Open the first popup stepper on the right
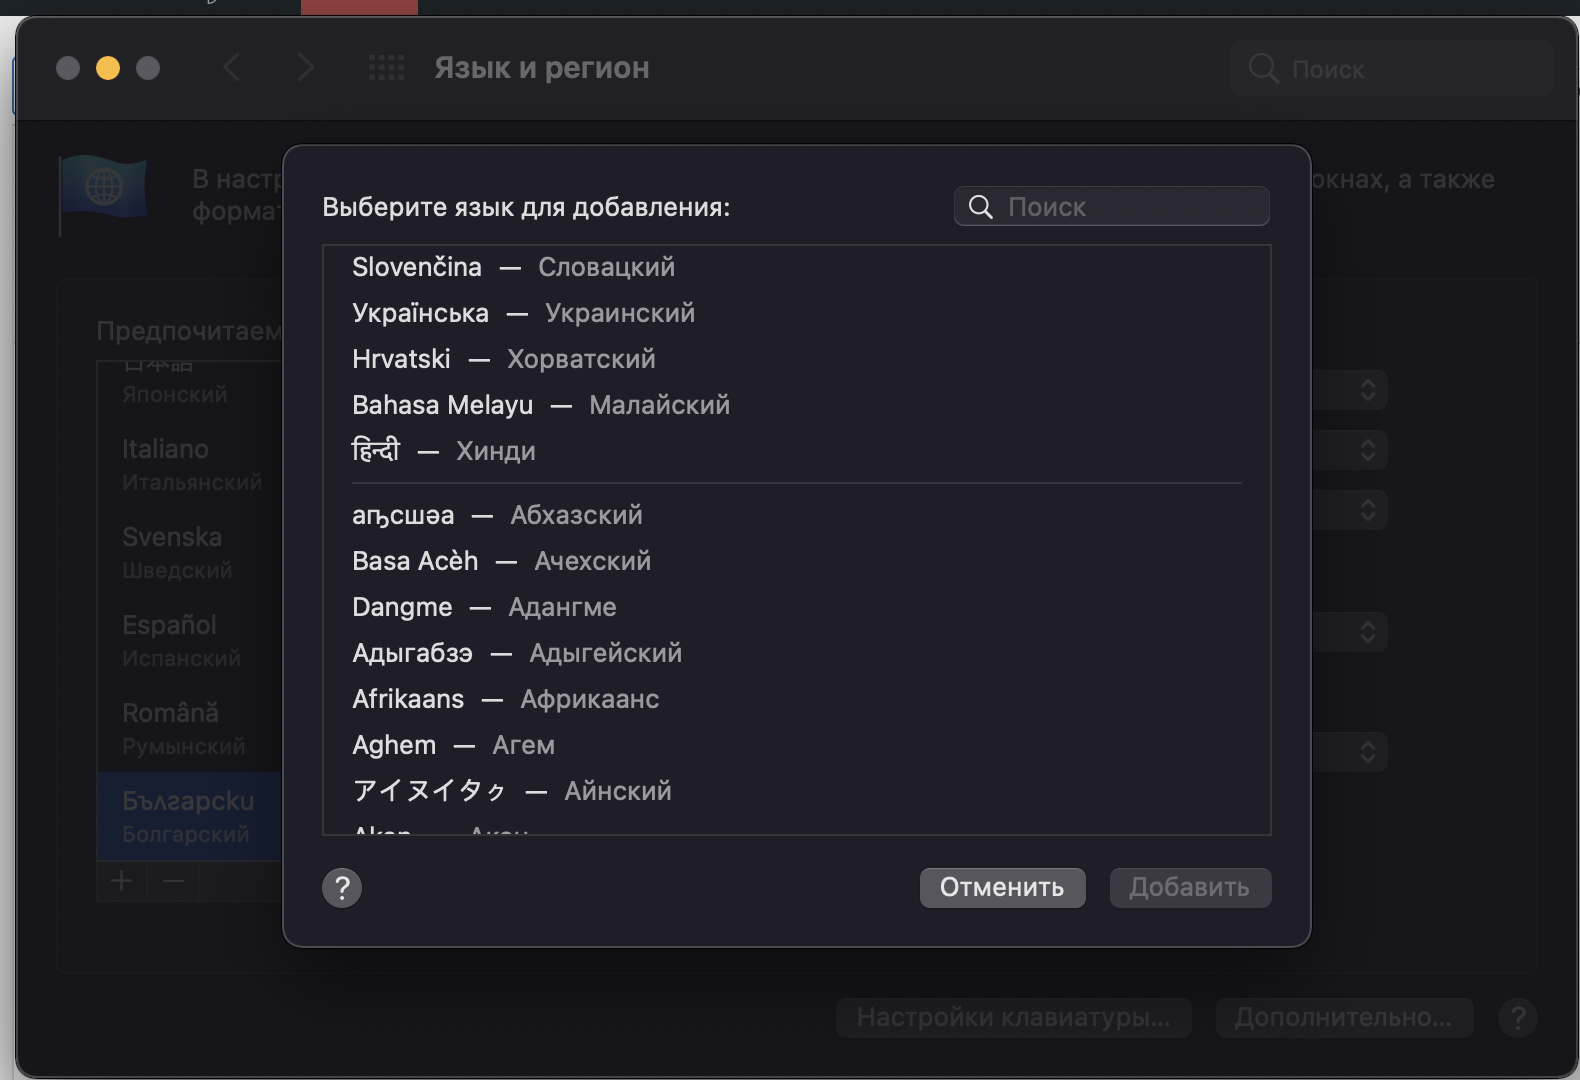 coord(1368,390)
